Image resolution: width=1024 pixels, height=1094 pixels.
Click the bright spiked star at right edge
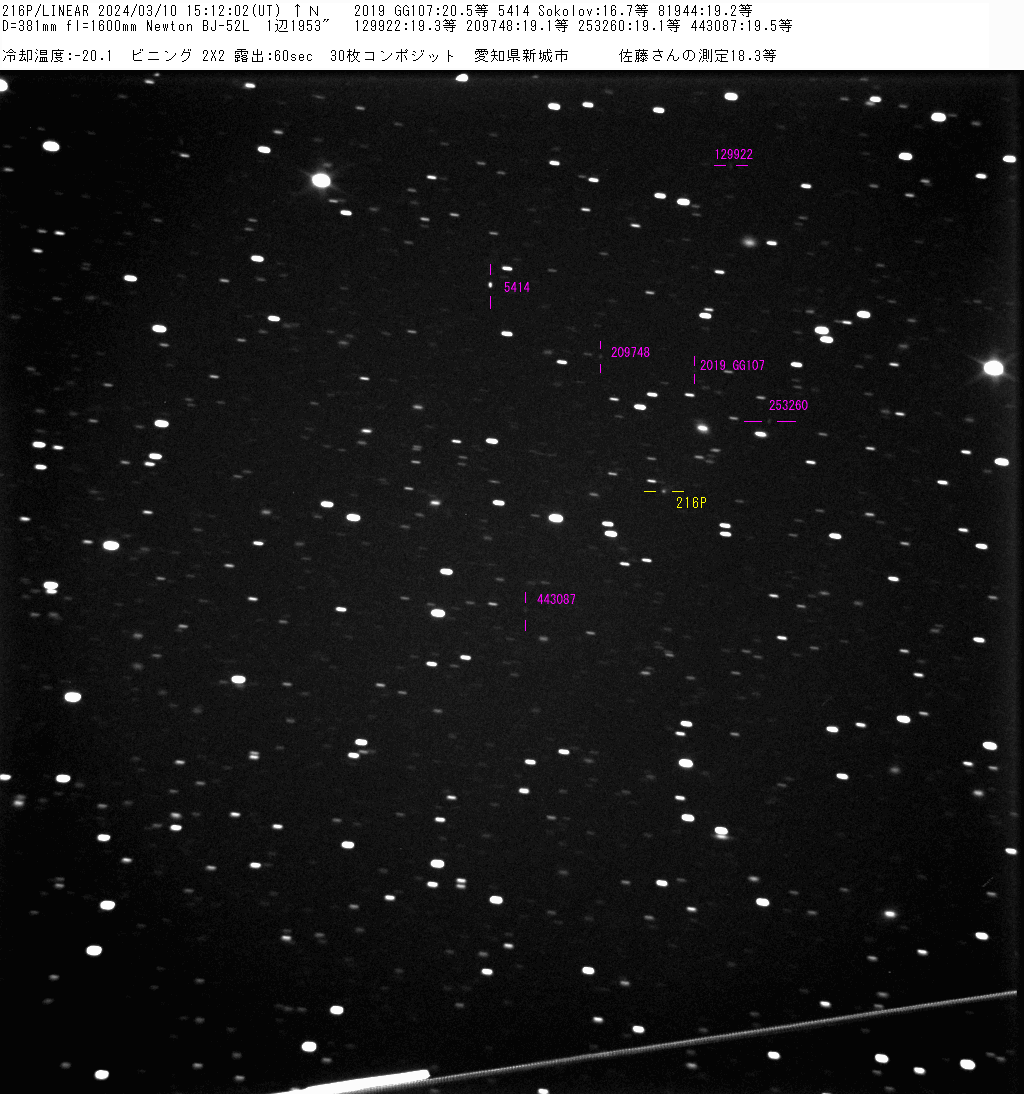(x=993, y=368)
